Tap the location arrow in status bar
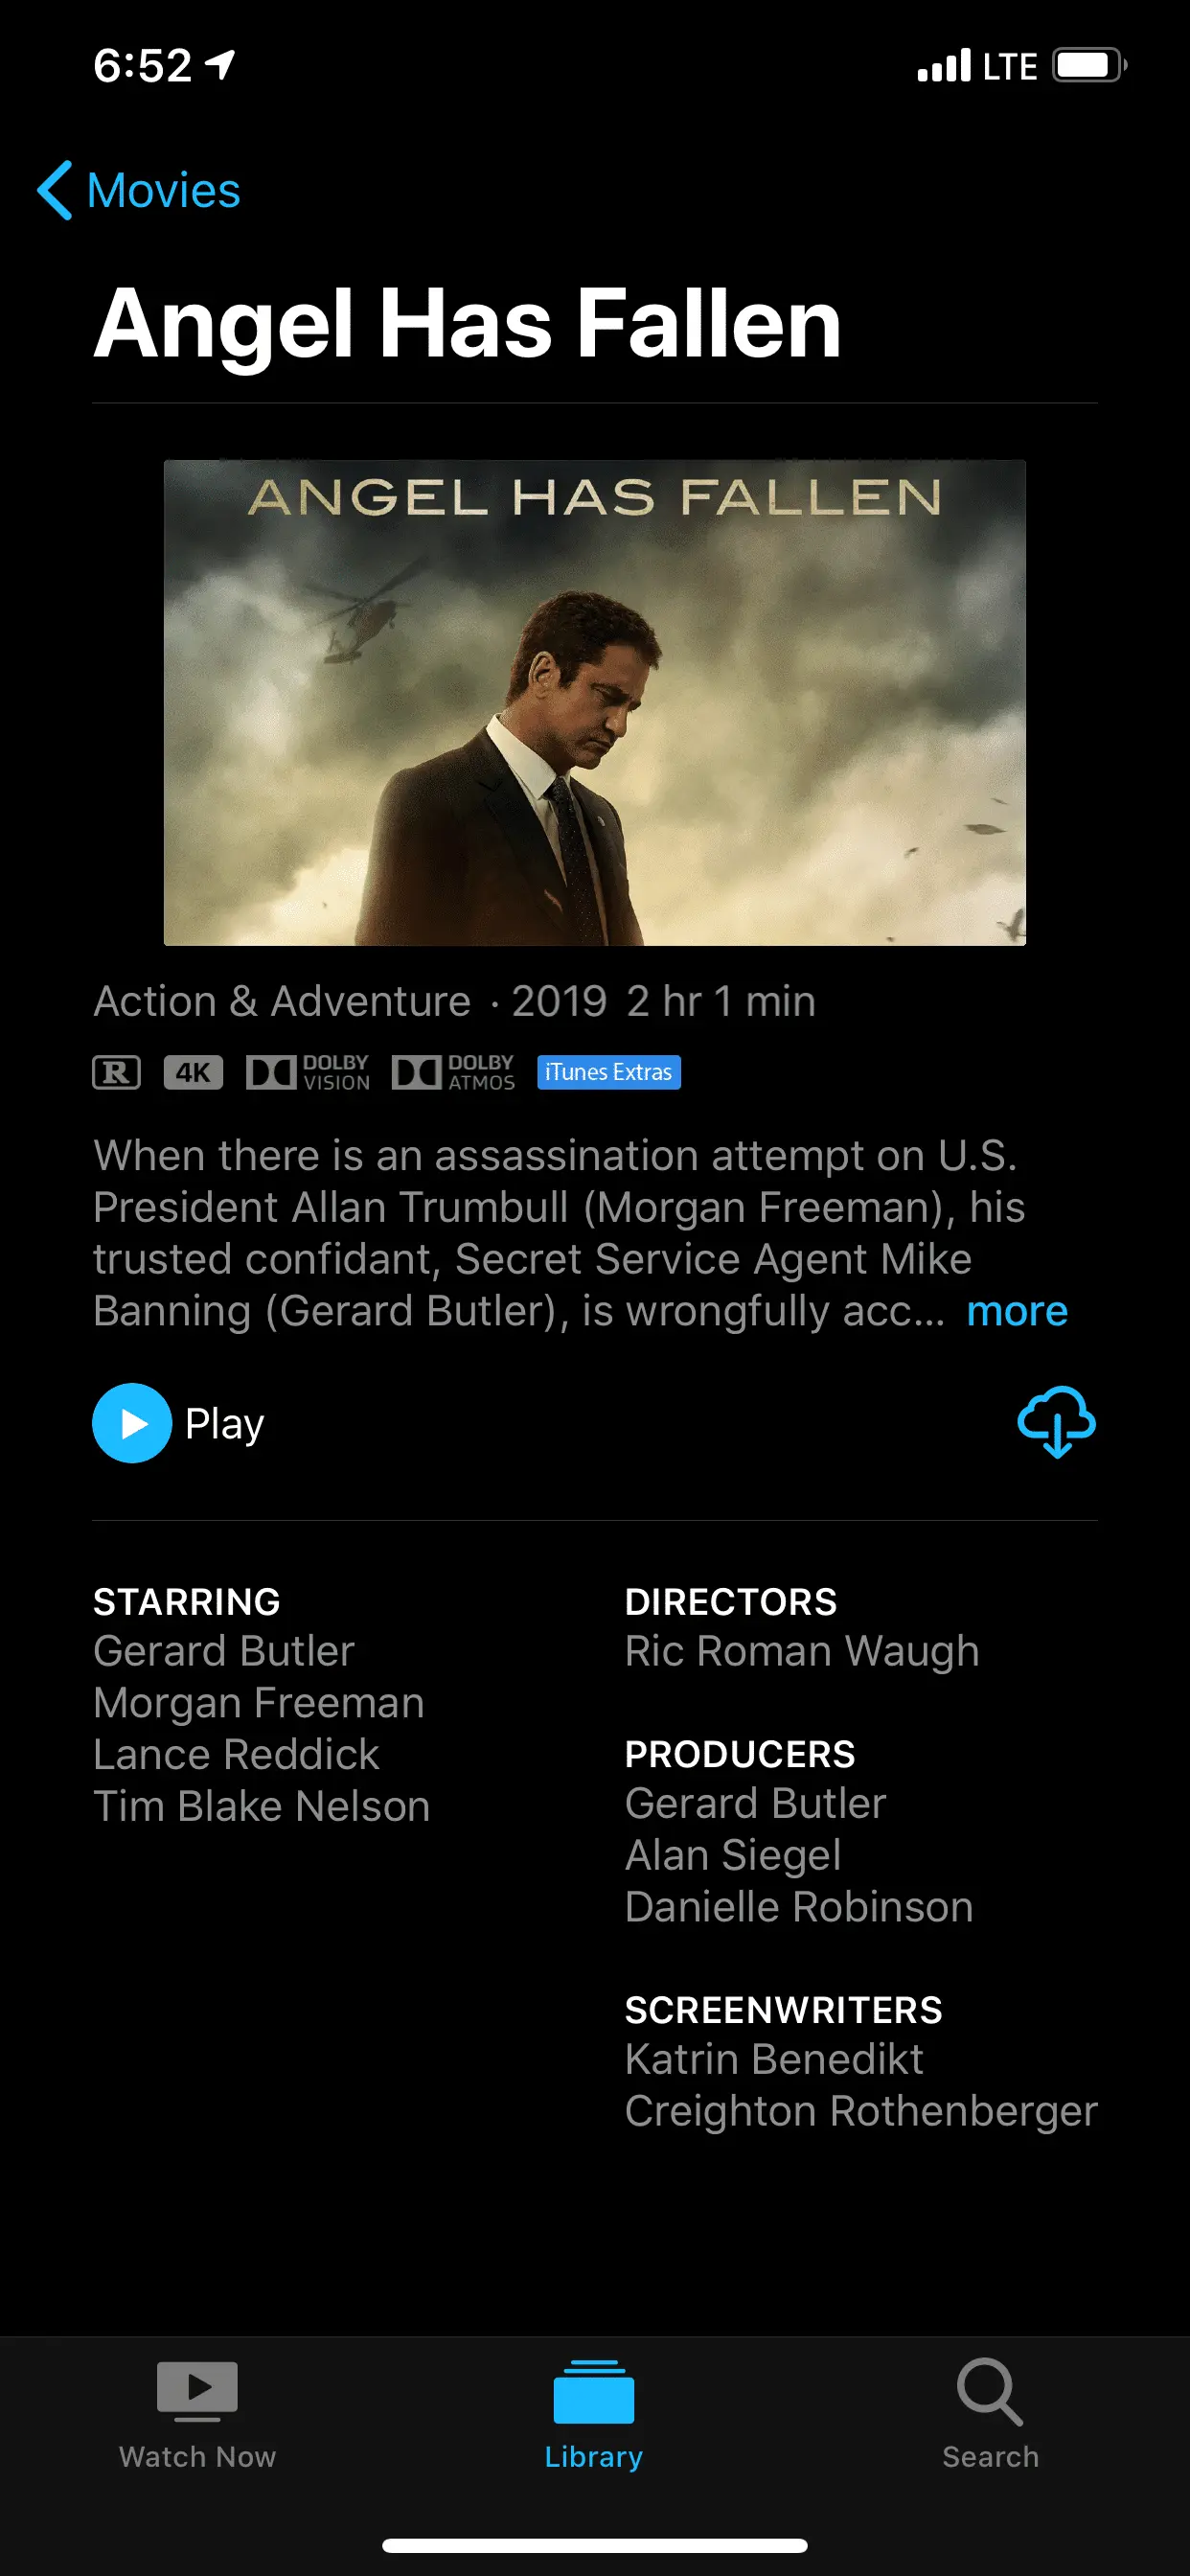 click(220, 65)
